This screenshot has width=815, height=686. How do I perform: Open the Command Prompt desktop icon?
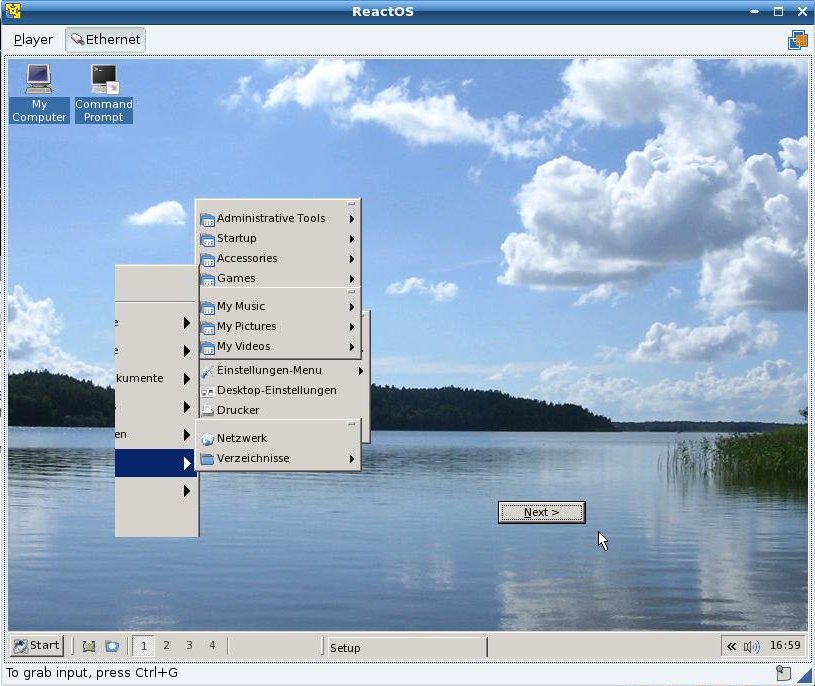point(104,94)
